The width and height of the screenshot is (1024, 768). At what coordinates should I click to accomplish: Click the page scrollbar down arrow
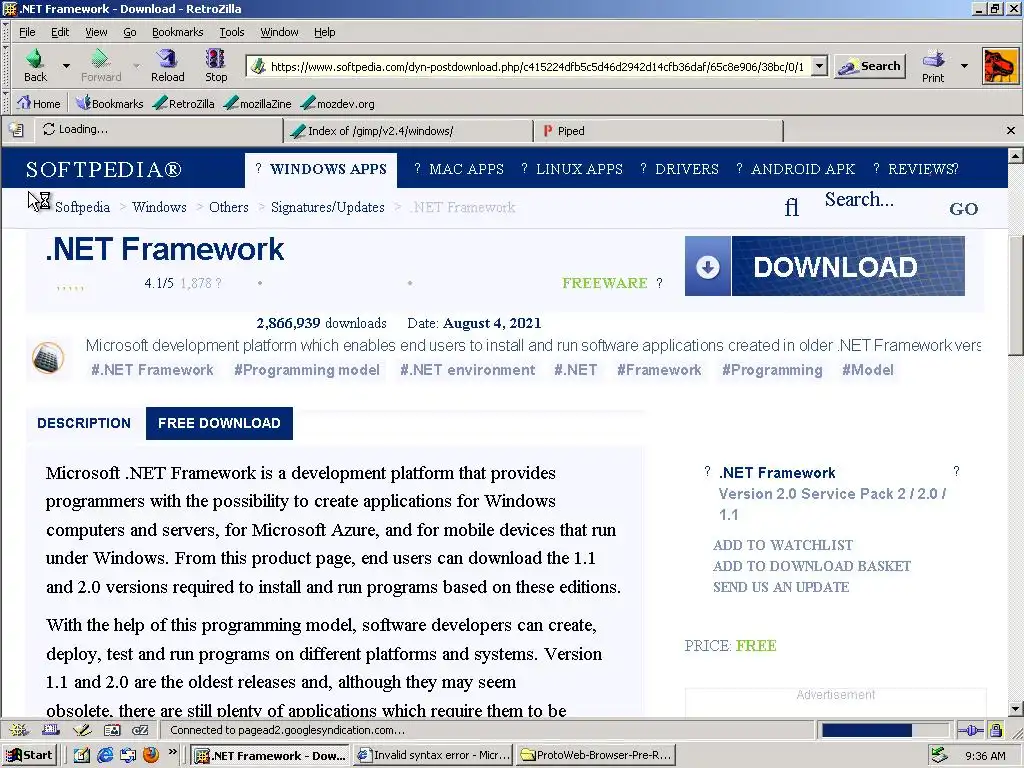coord(1015,709)
